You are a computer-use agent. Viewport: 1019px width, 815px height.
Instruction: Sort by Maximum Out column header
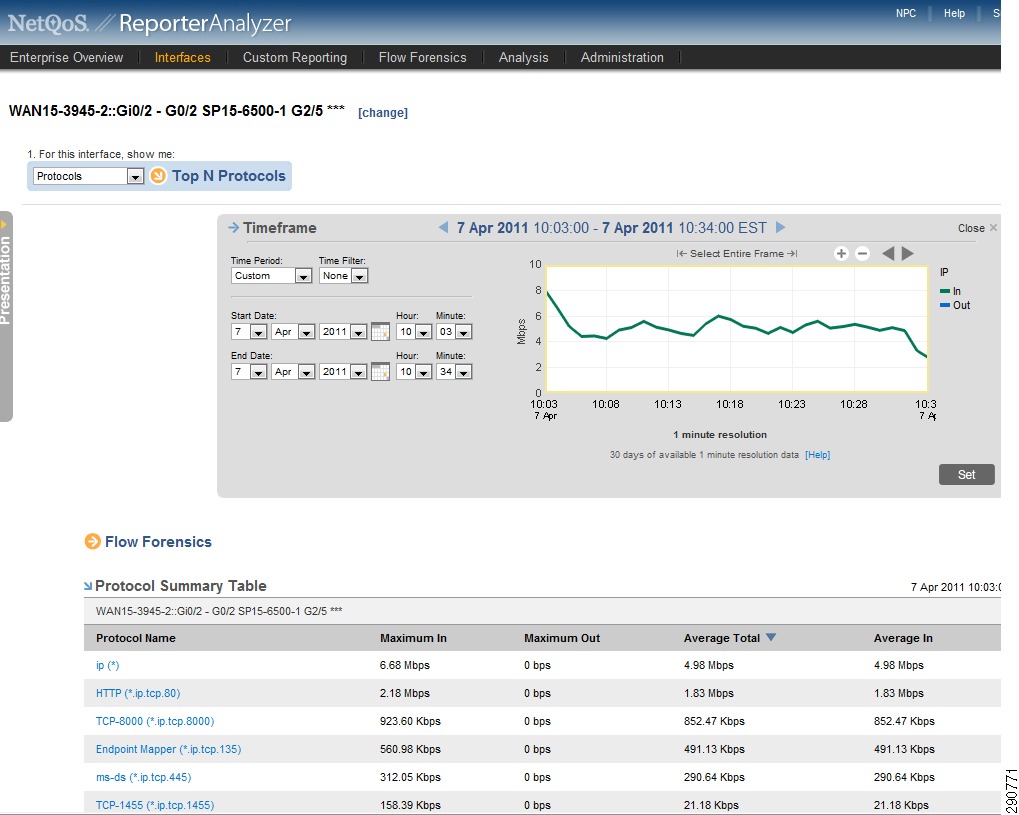[562, 638]
